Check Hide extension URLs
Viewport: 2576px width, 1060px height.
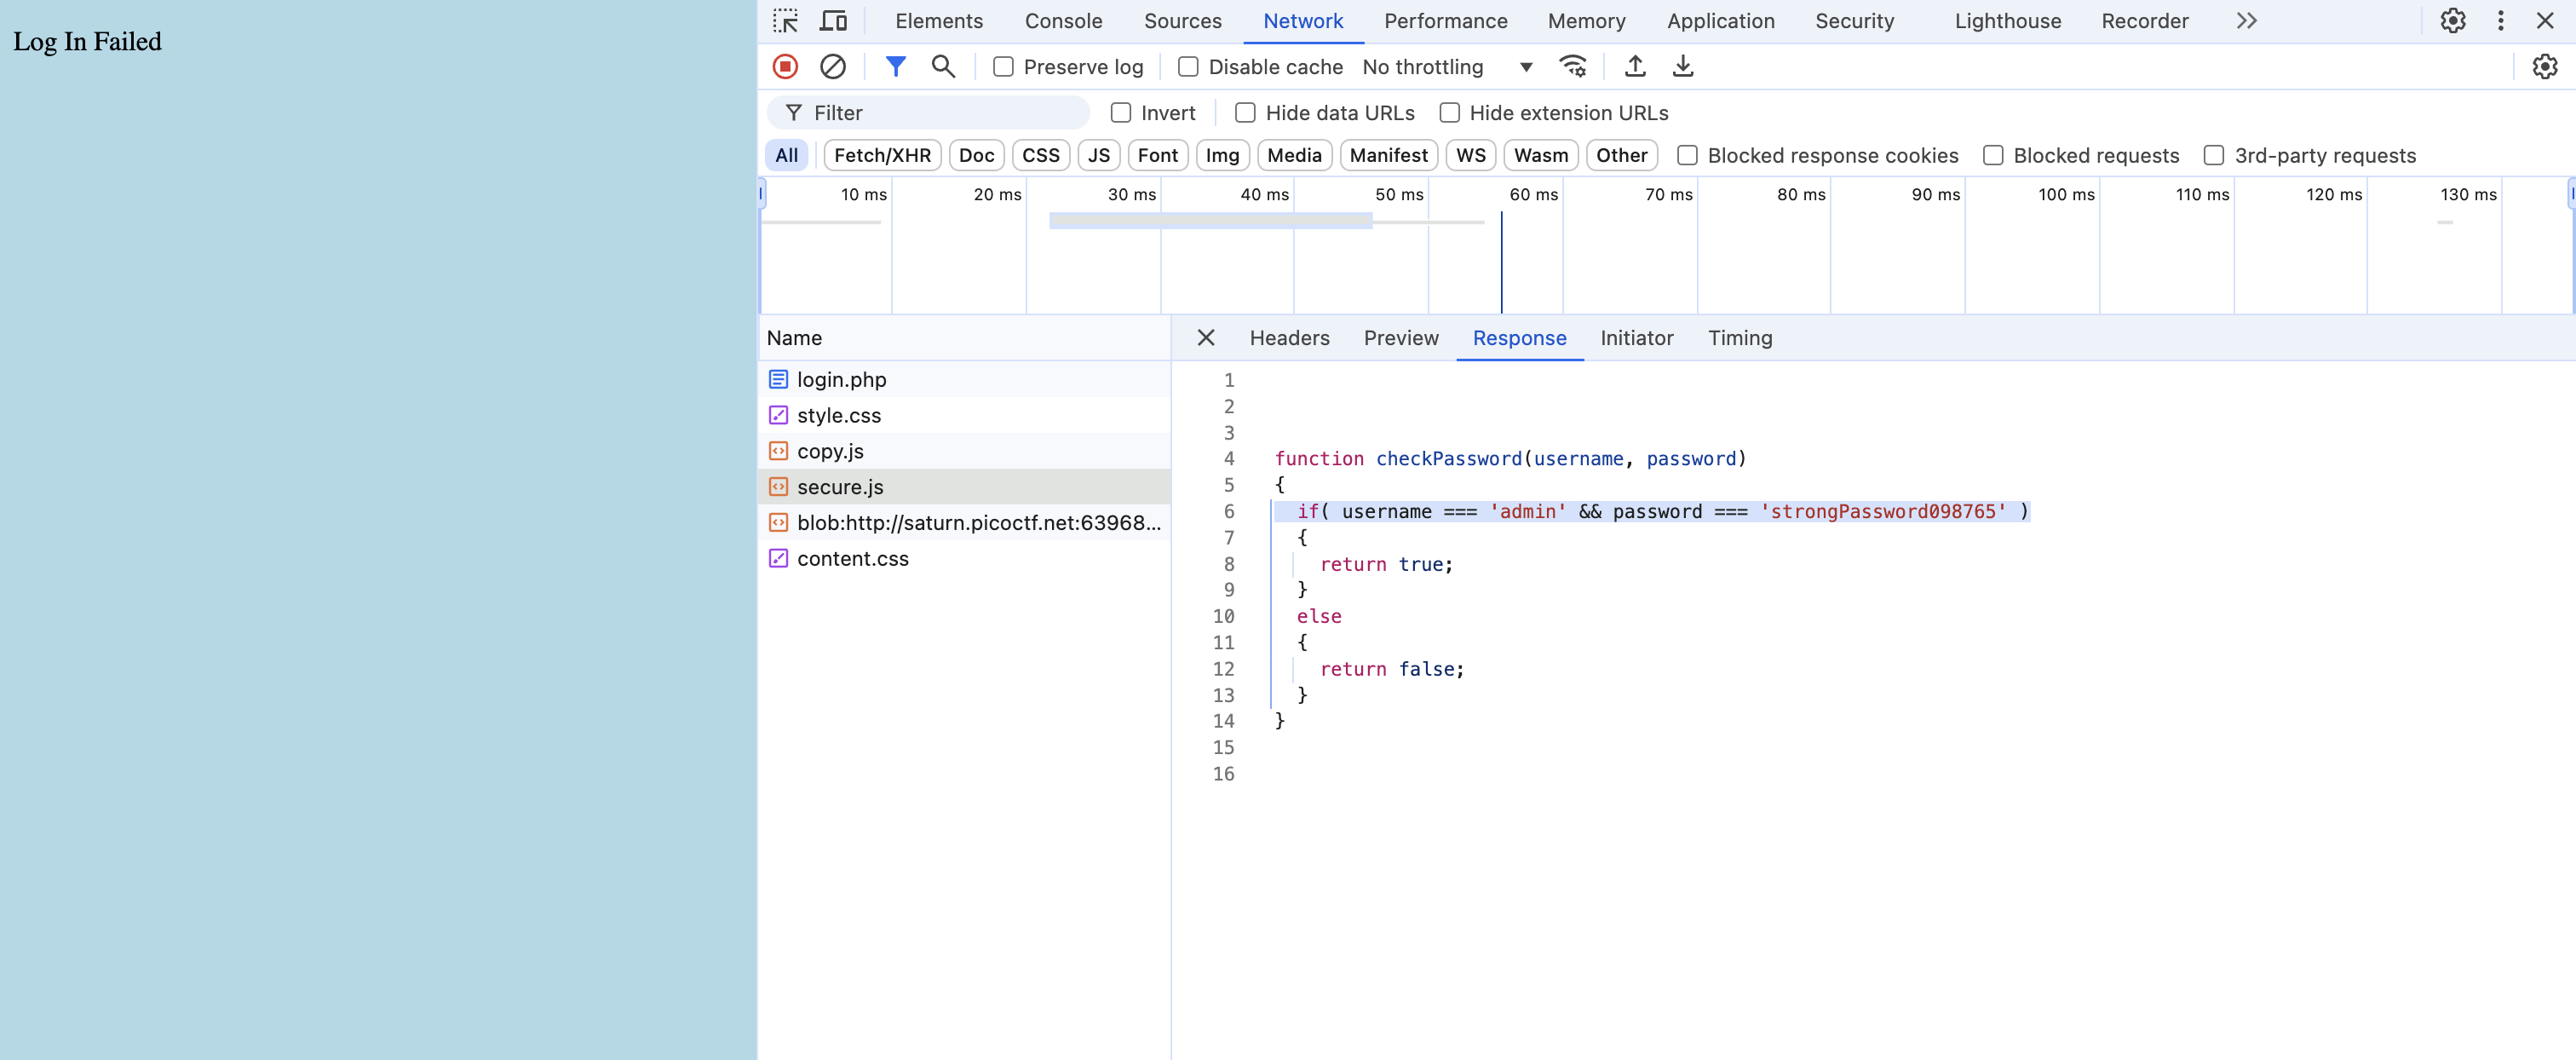click(x=1449, y=113)
